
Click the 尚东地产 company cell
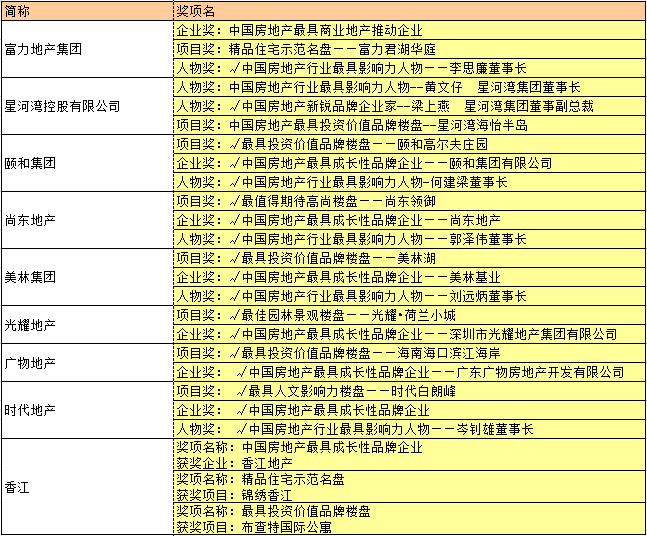(x=87, y=220)
